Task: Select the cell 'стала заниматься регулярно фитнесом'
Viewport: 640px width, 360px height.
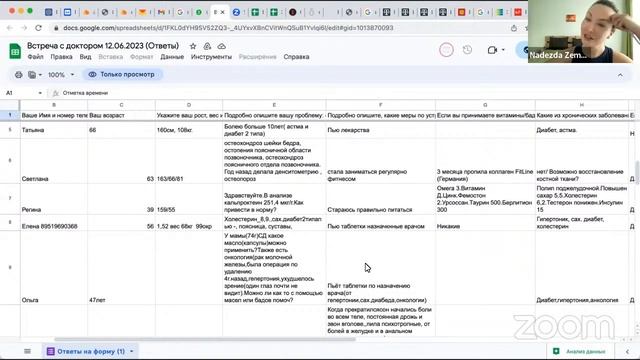Action: 380,161
